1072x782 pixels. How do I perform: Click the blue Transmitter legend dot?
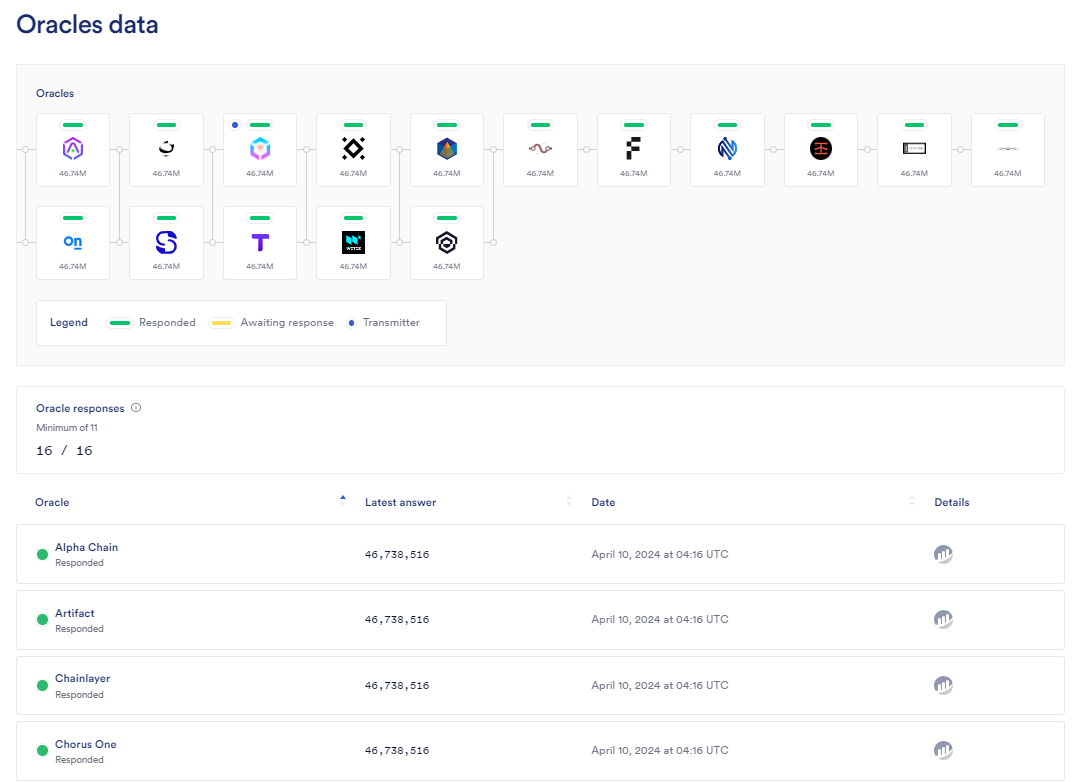coord(351,323)
